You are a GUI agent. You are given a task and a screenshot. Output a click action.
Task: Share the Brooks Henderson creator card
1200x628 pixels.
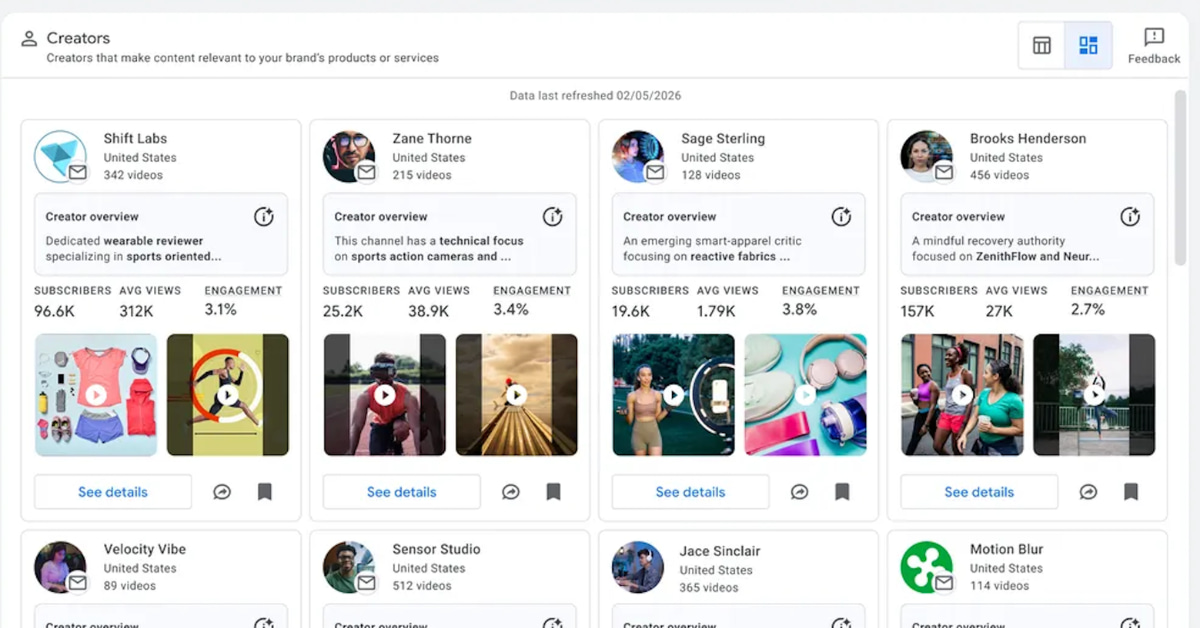[x=1088, y=492]
